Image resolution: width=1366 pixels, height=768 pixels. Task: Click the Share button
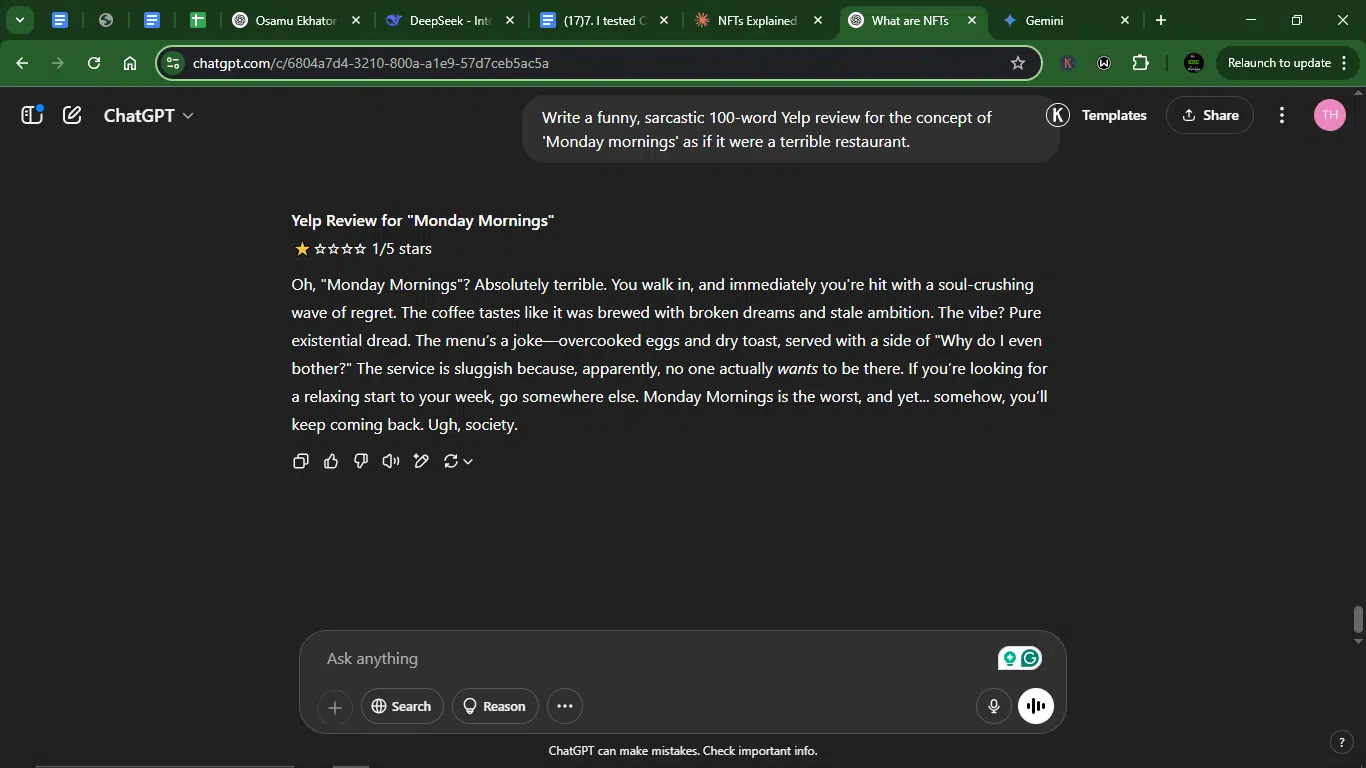(1210, 115)
